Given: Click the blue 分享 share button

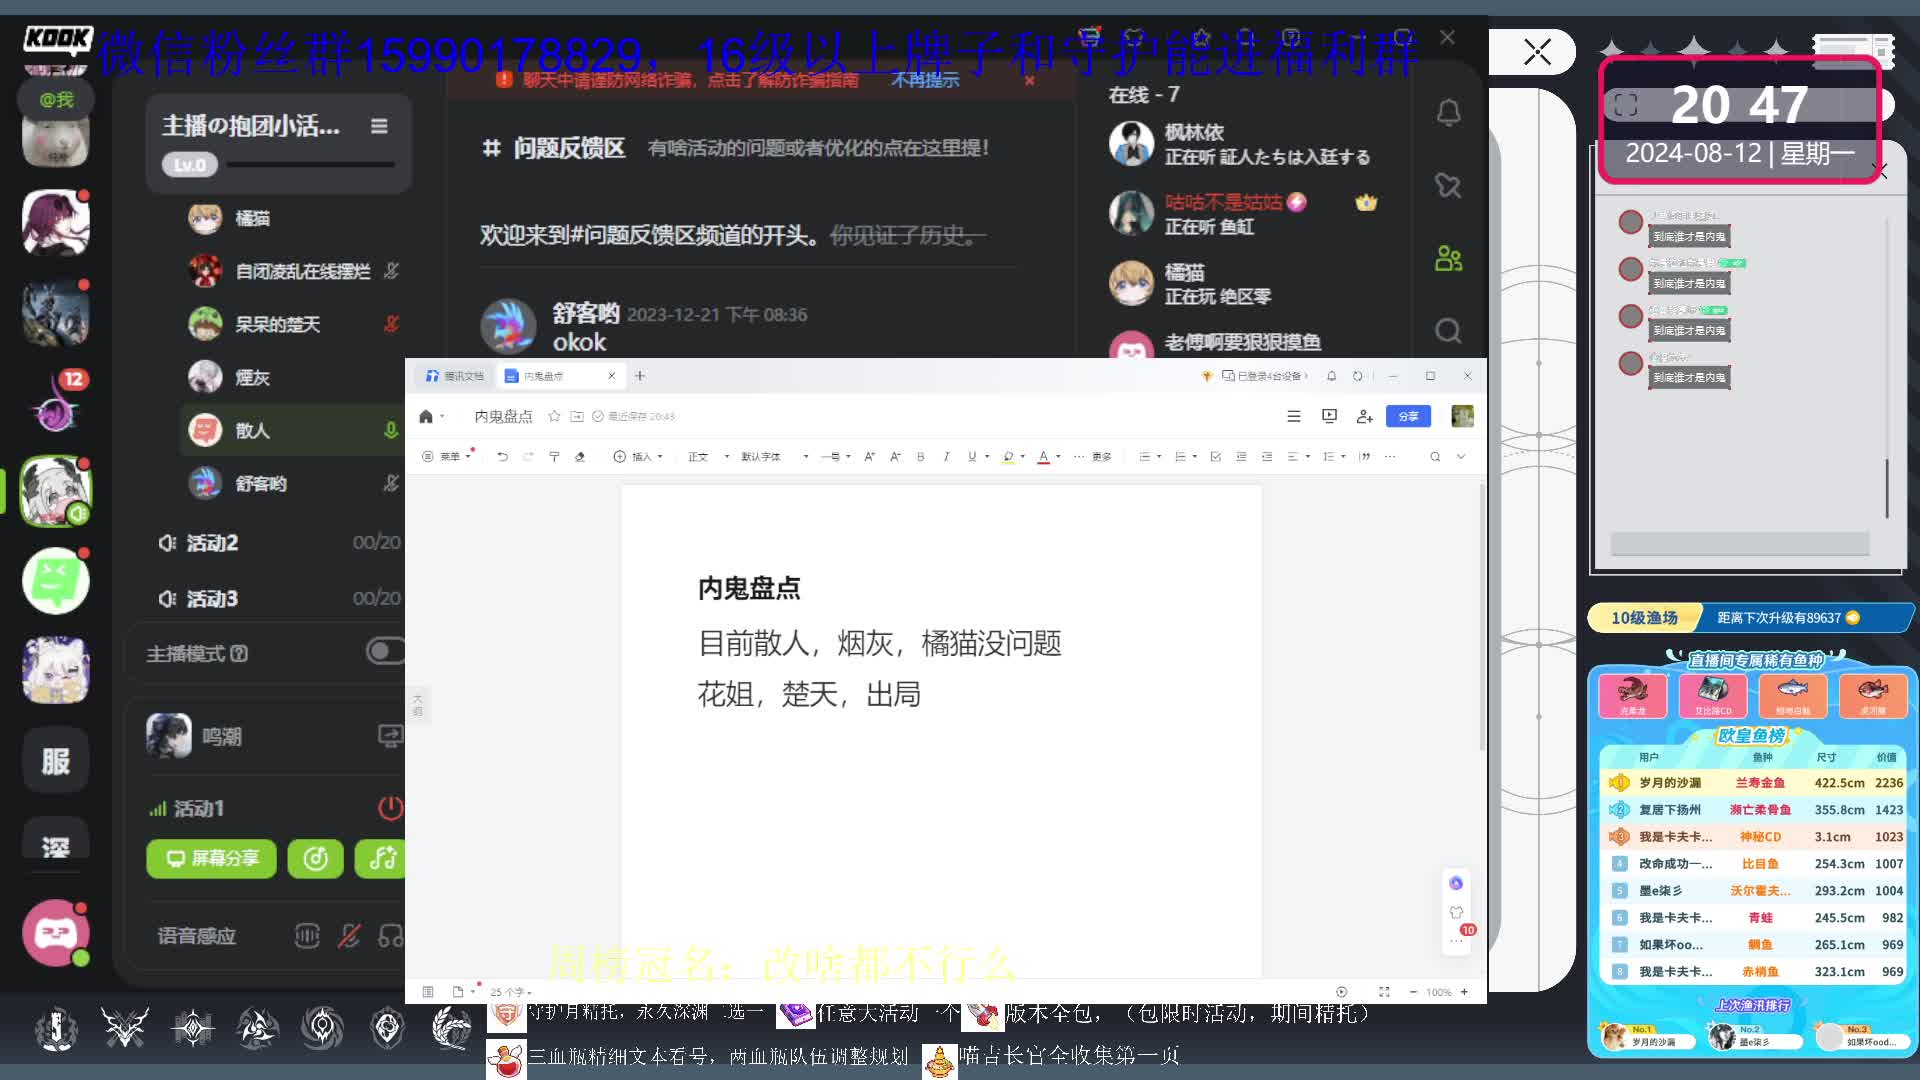Looking at the screenshot, I should coord(1408,416).
